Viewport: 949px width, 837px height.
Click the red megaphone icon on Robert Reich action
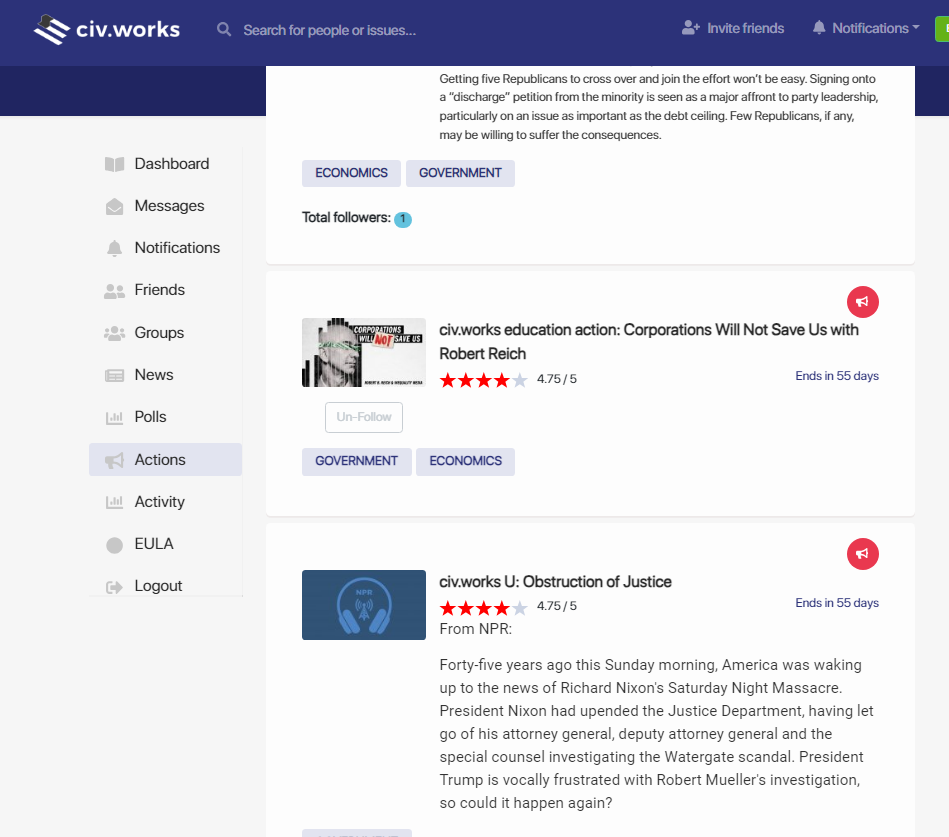tap(862, 301)
